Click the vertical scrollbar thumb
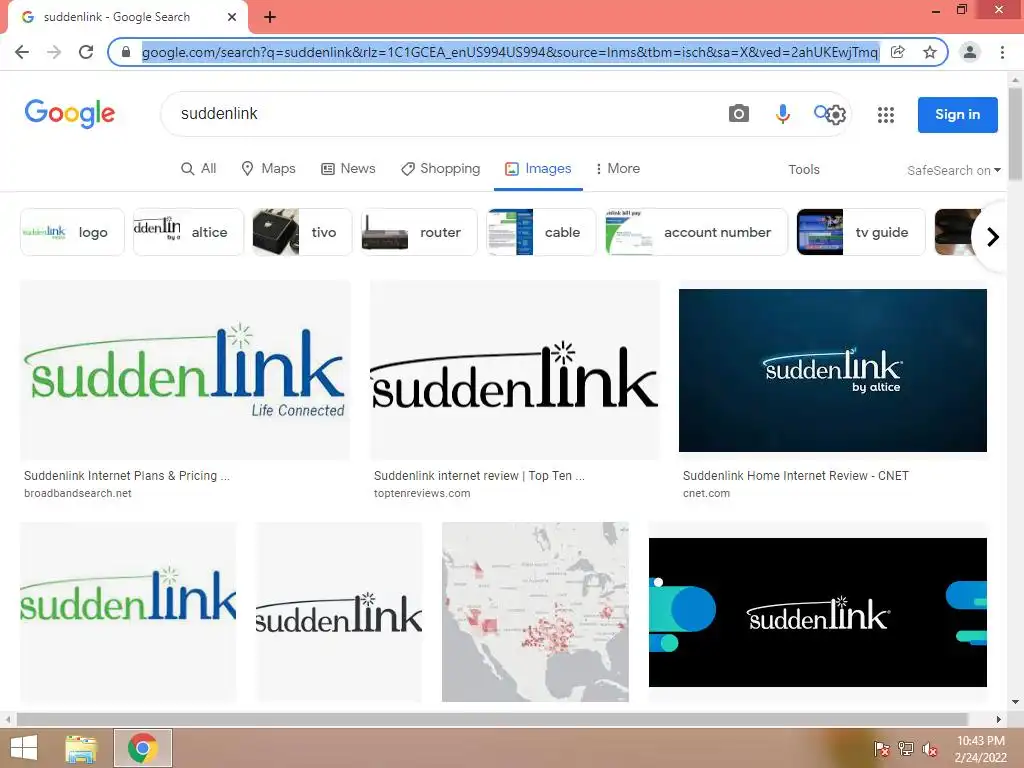Viewport: 1024px width, 768px height. 1015,134
